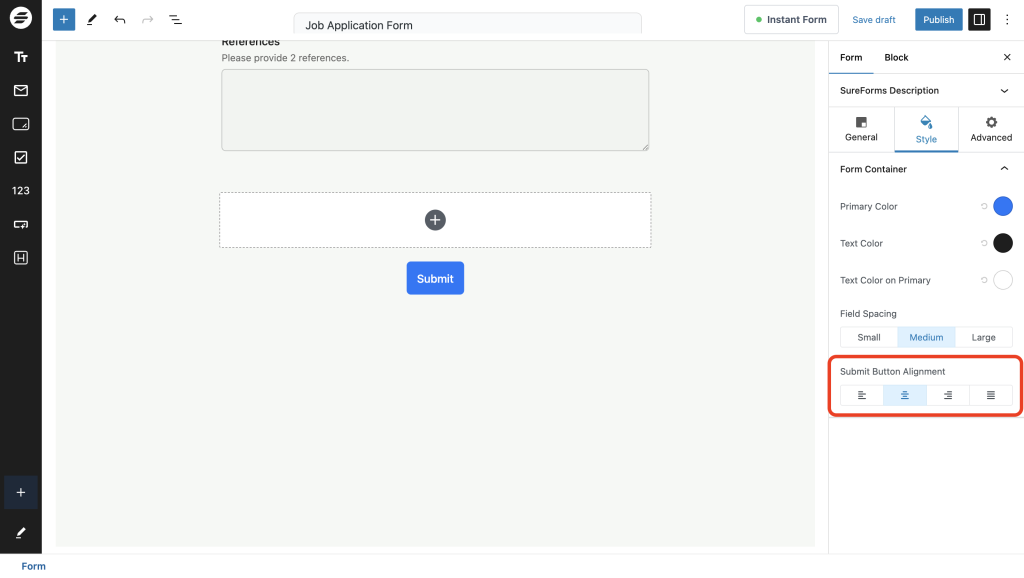The height and width of the screenshot is (578, 1024).
Task: Select the Number field 123 icon
Action: pyautogui.click(x=20, y=190)
